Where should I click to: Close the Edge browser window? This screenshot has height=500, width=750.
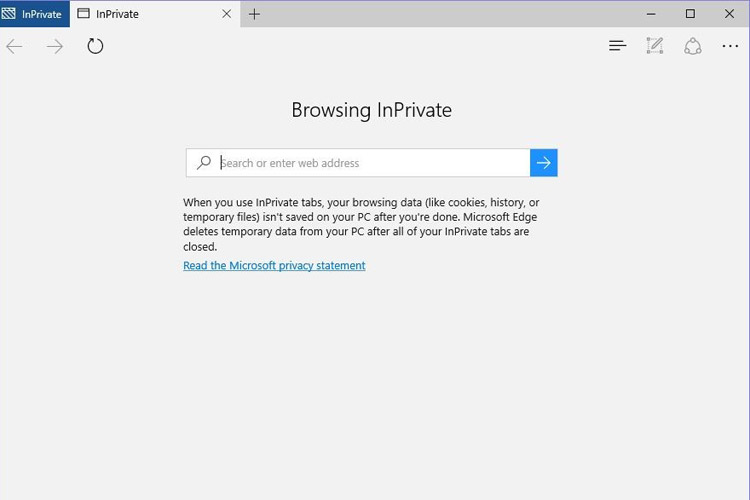tap(730, 14)
